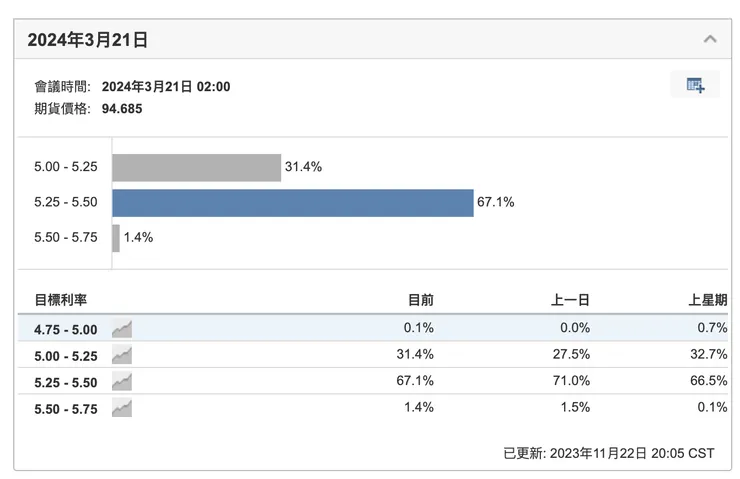
Task: Click the 目標利率 column header
Action: click(x=61, y=300)
